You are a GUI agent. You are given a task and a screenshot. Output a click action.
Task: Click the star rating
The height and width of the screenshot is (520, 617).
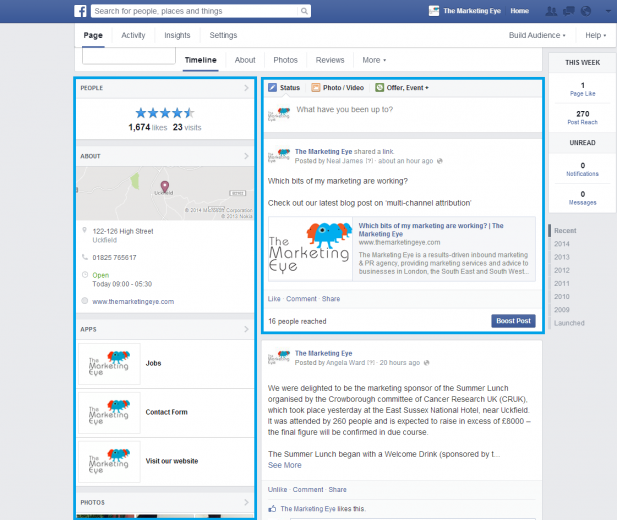[165, 113]
